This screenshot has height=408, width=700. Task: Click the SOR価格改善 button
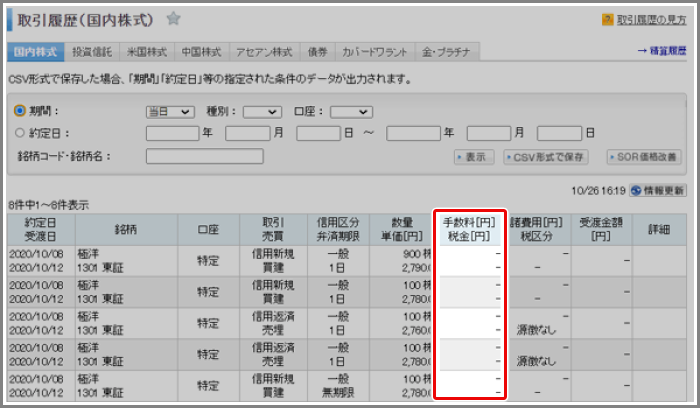click(644, 157)
